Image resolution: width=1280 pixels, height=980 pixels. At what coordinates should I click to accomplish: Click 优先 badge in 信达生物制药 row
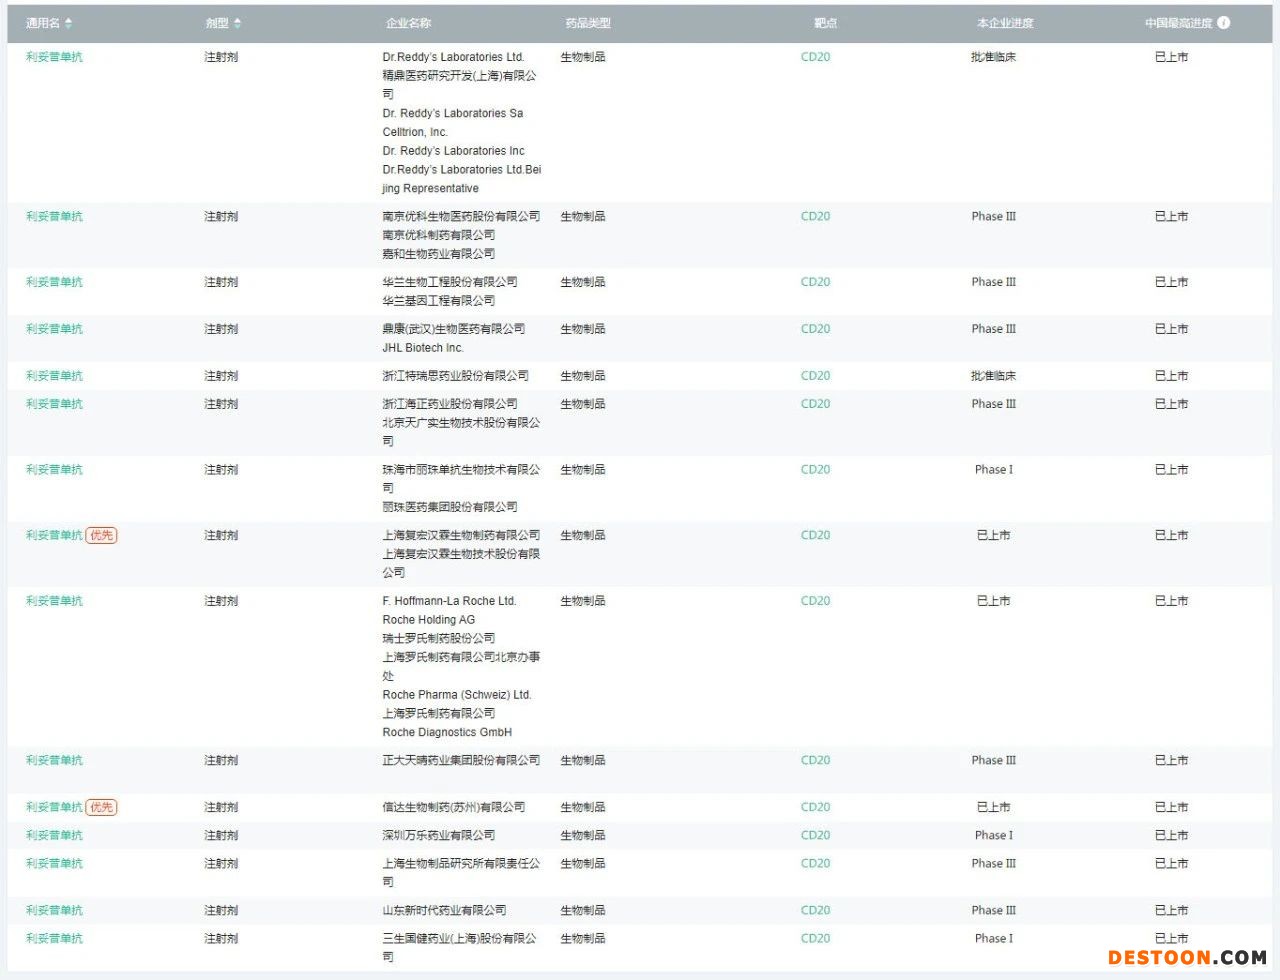(101, 807)
